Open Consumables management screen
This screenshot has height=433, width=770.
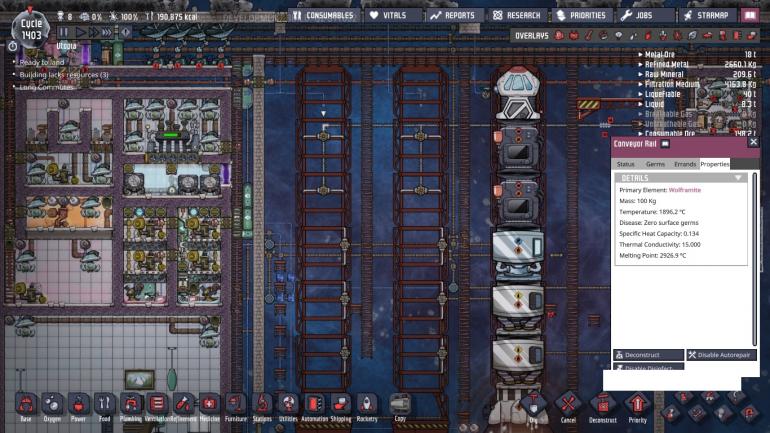click(x=323, y=16)
